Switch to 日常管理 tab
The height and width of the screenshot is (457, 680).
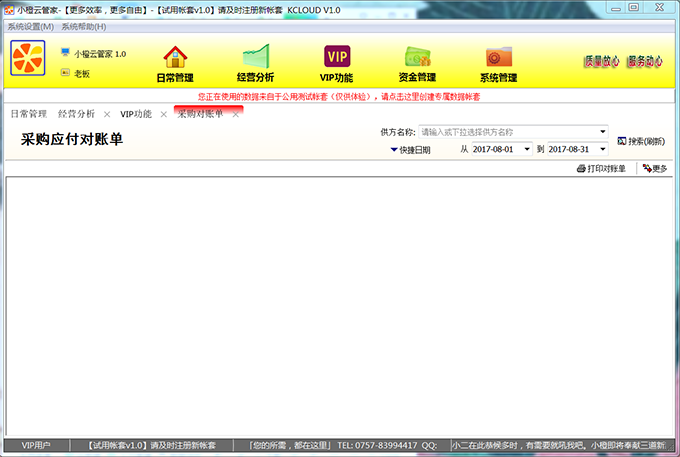coord(29,114)
